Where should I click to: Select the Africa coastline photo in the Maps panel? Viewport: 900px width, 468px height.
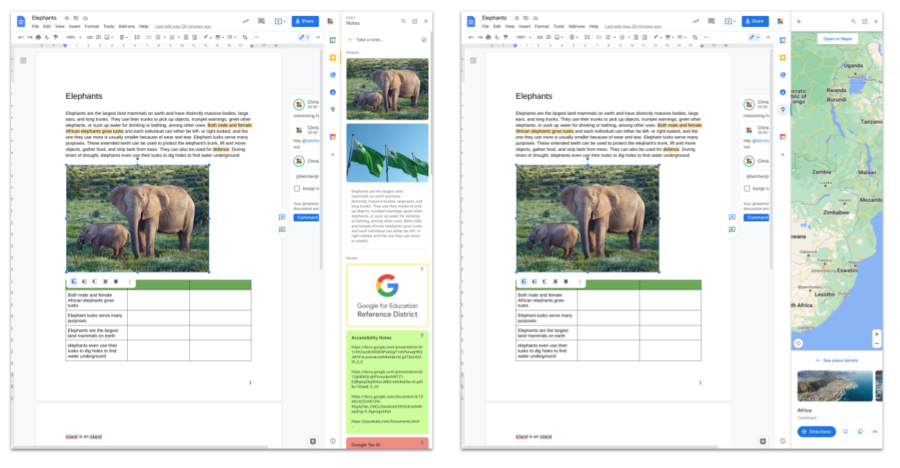[x=835, y=386]
